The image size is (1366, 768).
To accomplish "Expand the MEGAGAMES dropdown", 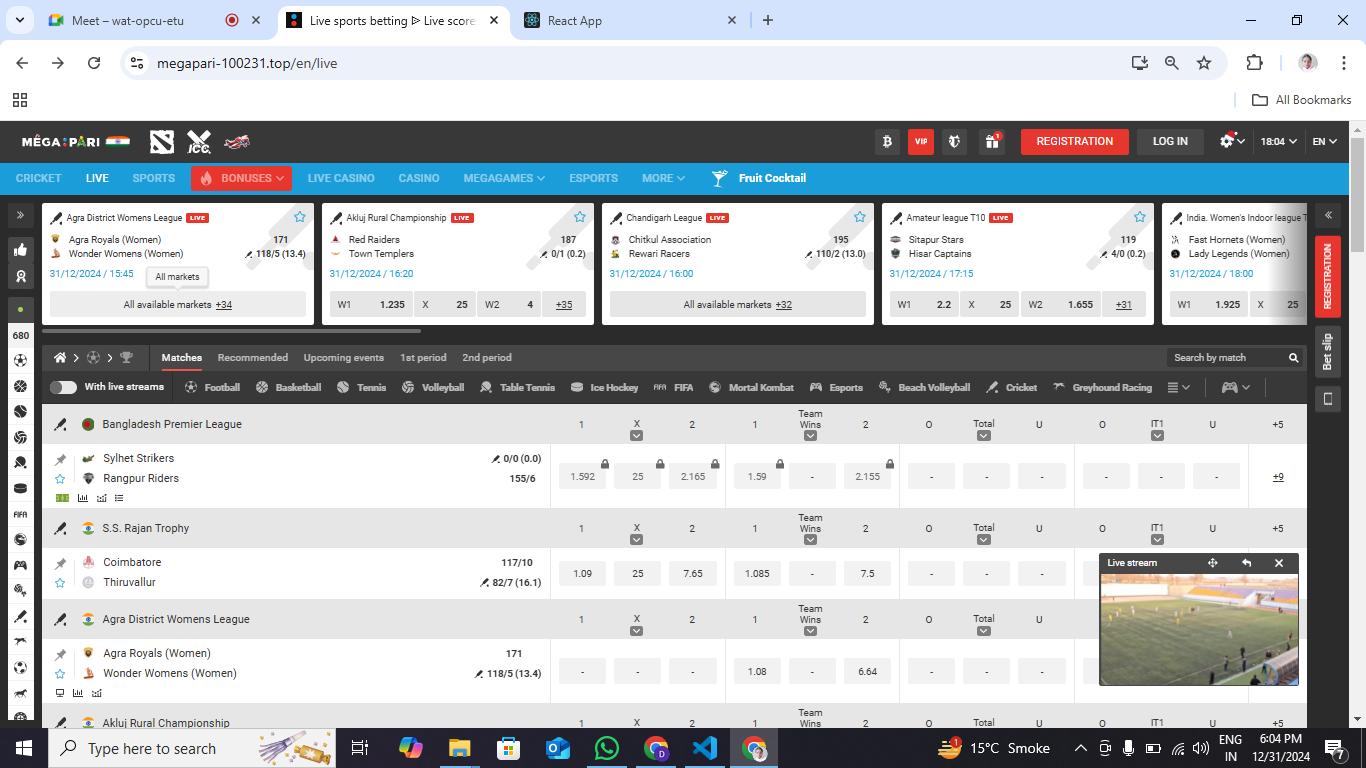I will (x=504, y=178).
